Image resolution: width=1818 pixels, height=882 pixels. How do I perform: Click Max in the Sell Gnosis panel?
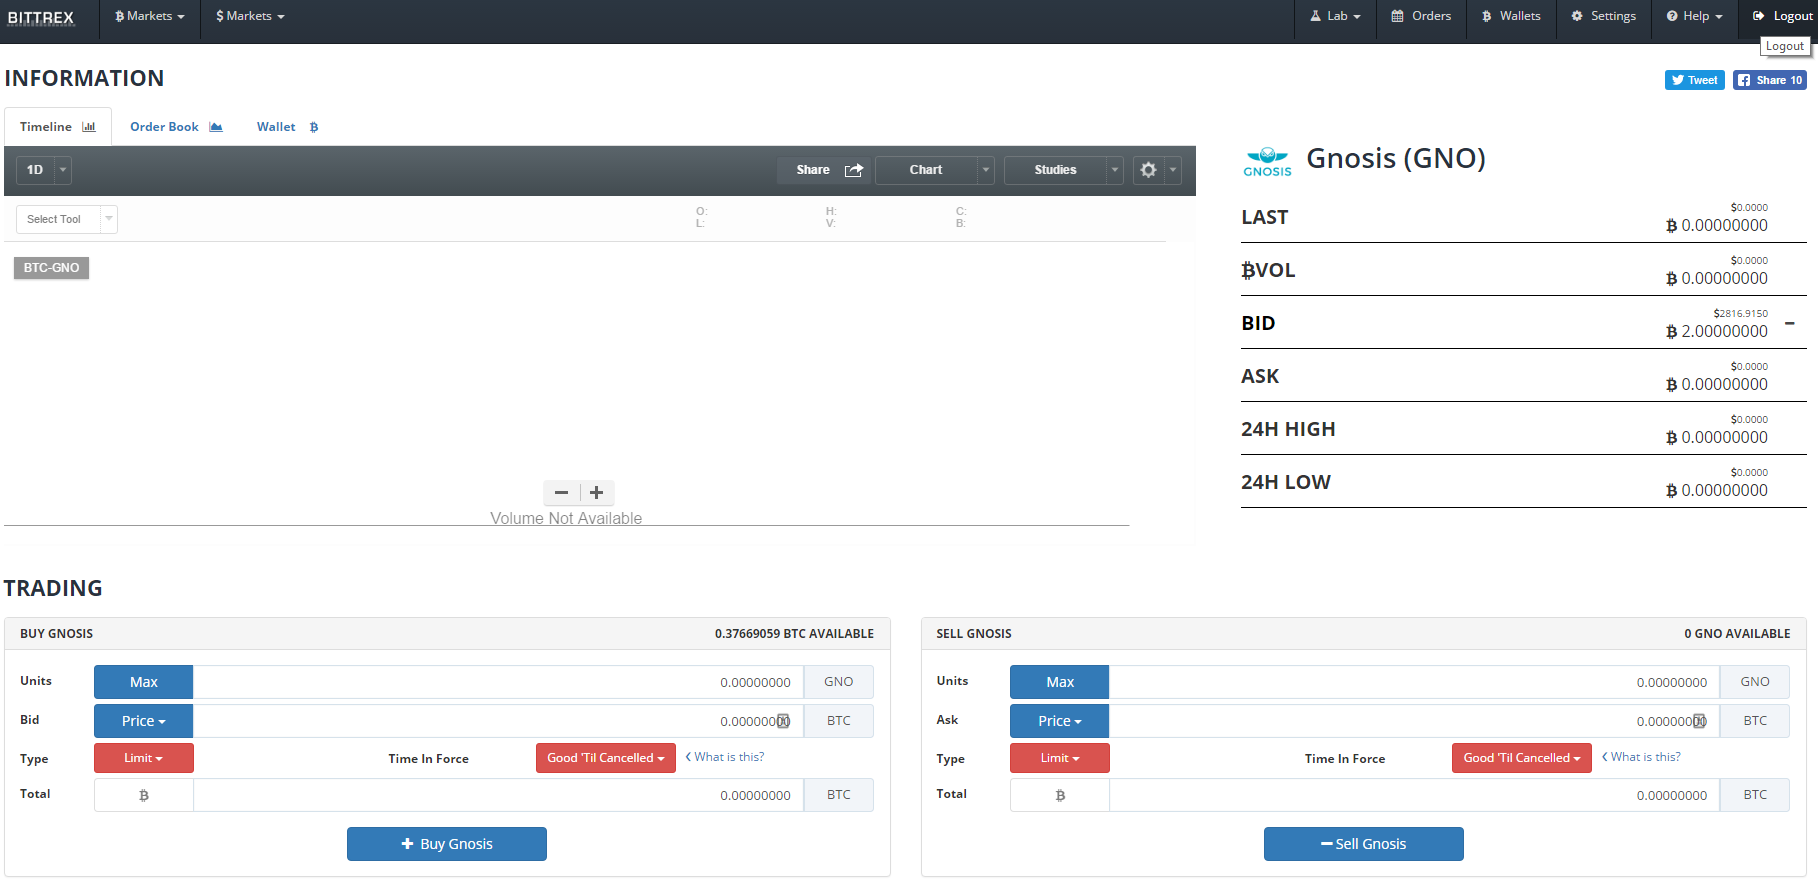(1060, 682)
